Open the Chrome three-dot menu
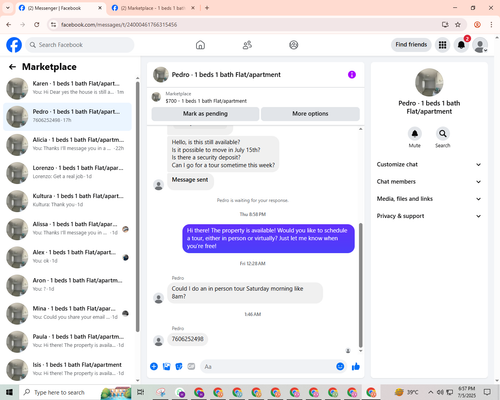 pos(491,25)
